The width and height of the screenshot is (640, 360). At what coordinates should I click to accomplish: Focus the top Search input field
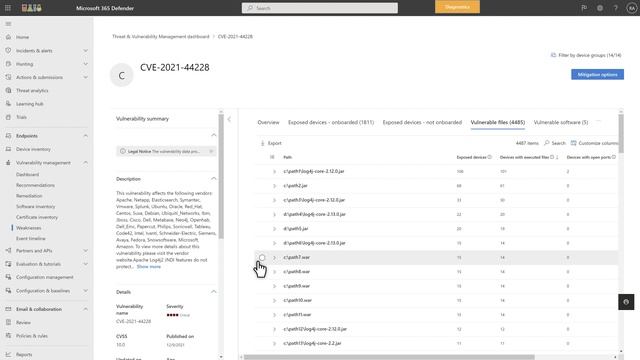coord(320,8)
